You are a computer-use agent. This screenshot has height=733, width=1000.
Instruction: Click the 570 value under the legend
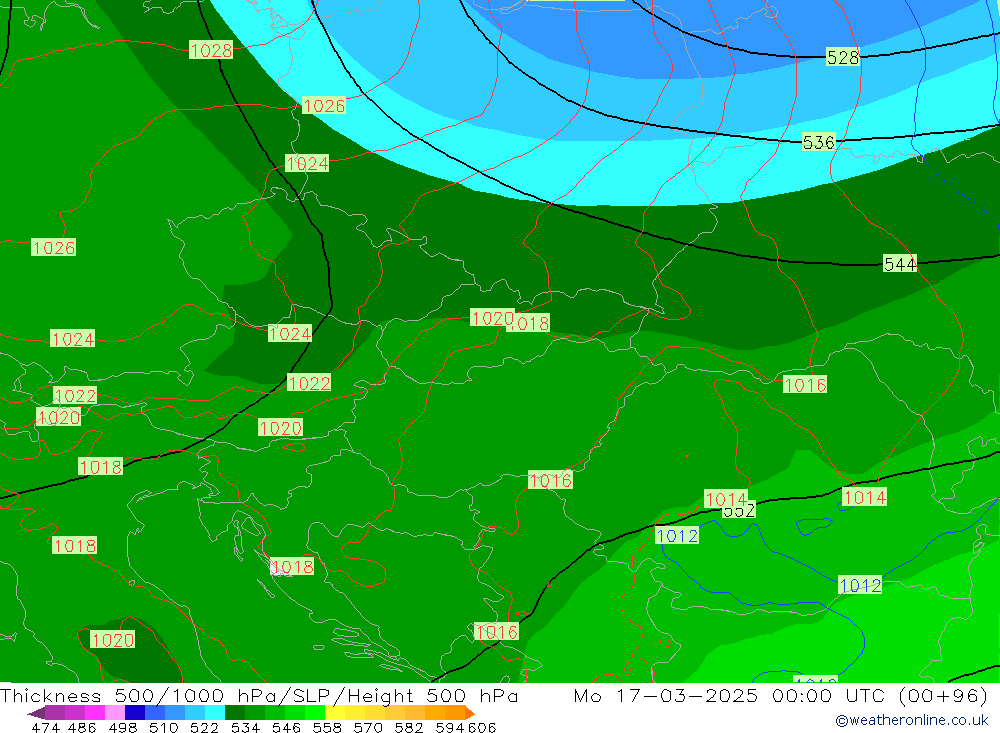point(368,727)
